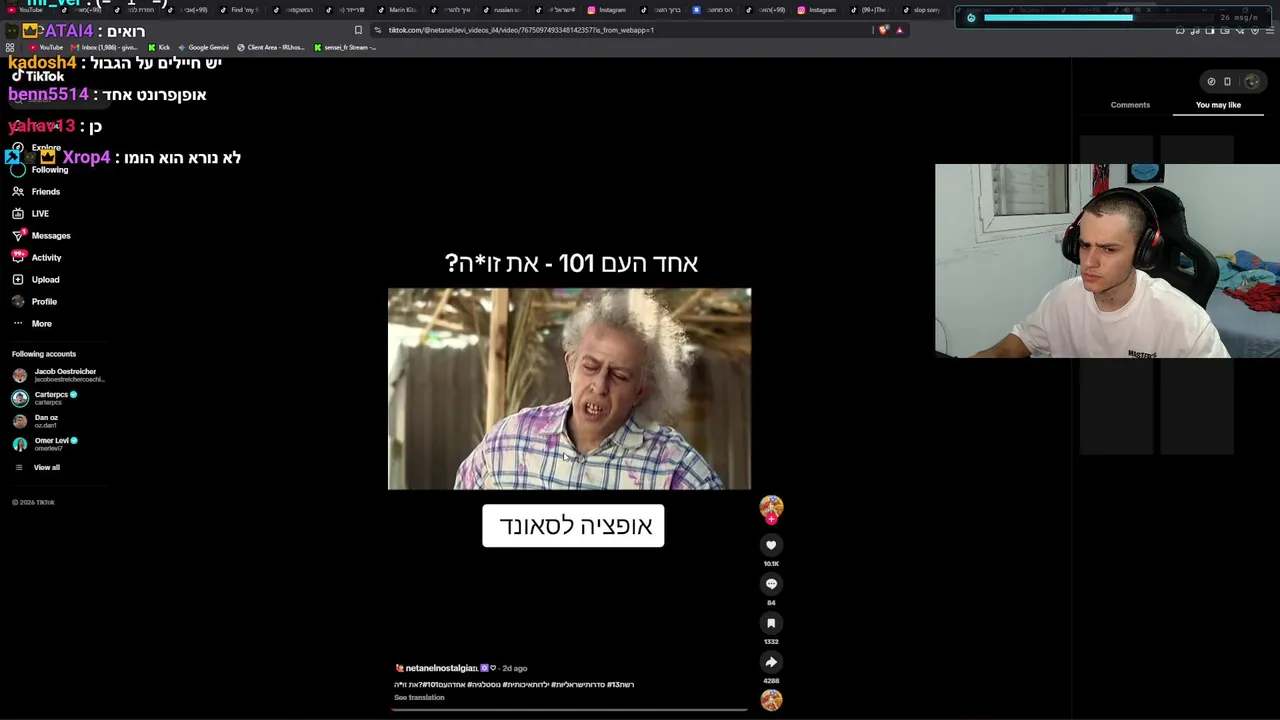Image resolution: width=1280 pixels, height=720 pixels.
Task: Pause the playing TikTok video
Action: click(x=569, y=389)
